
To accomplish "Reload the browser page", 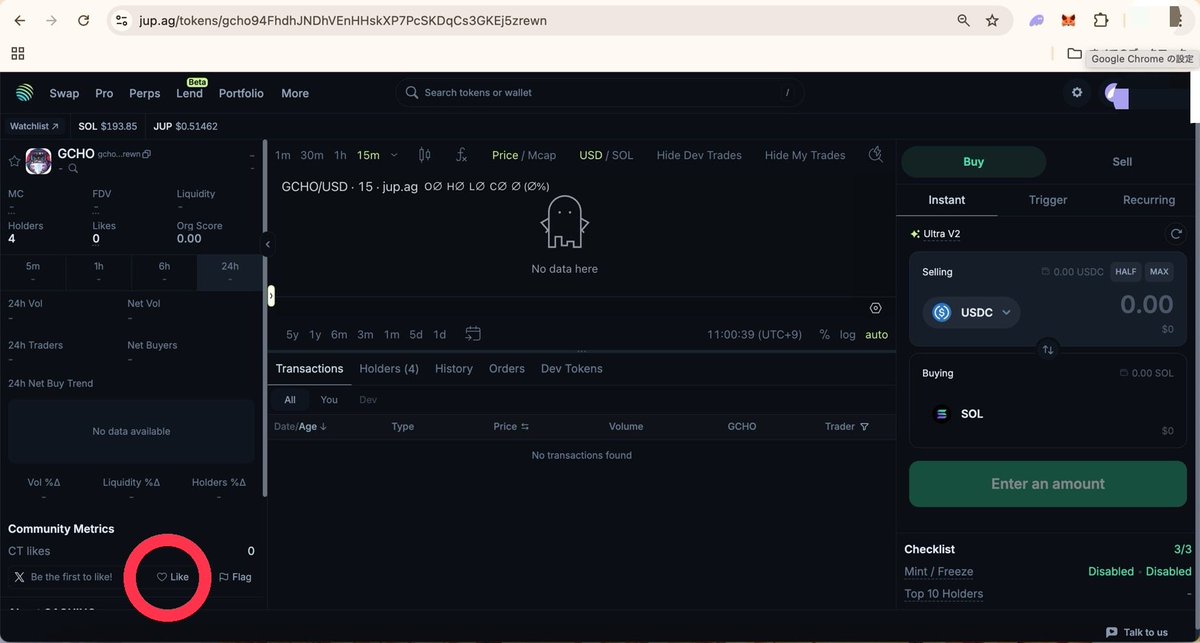I will tap(84, 20).
